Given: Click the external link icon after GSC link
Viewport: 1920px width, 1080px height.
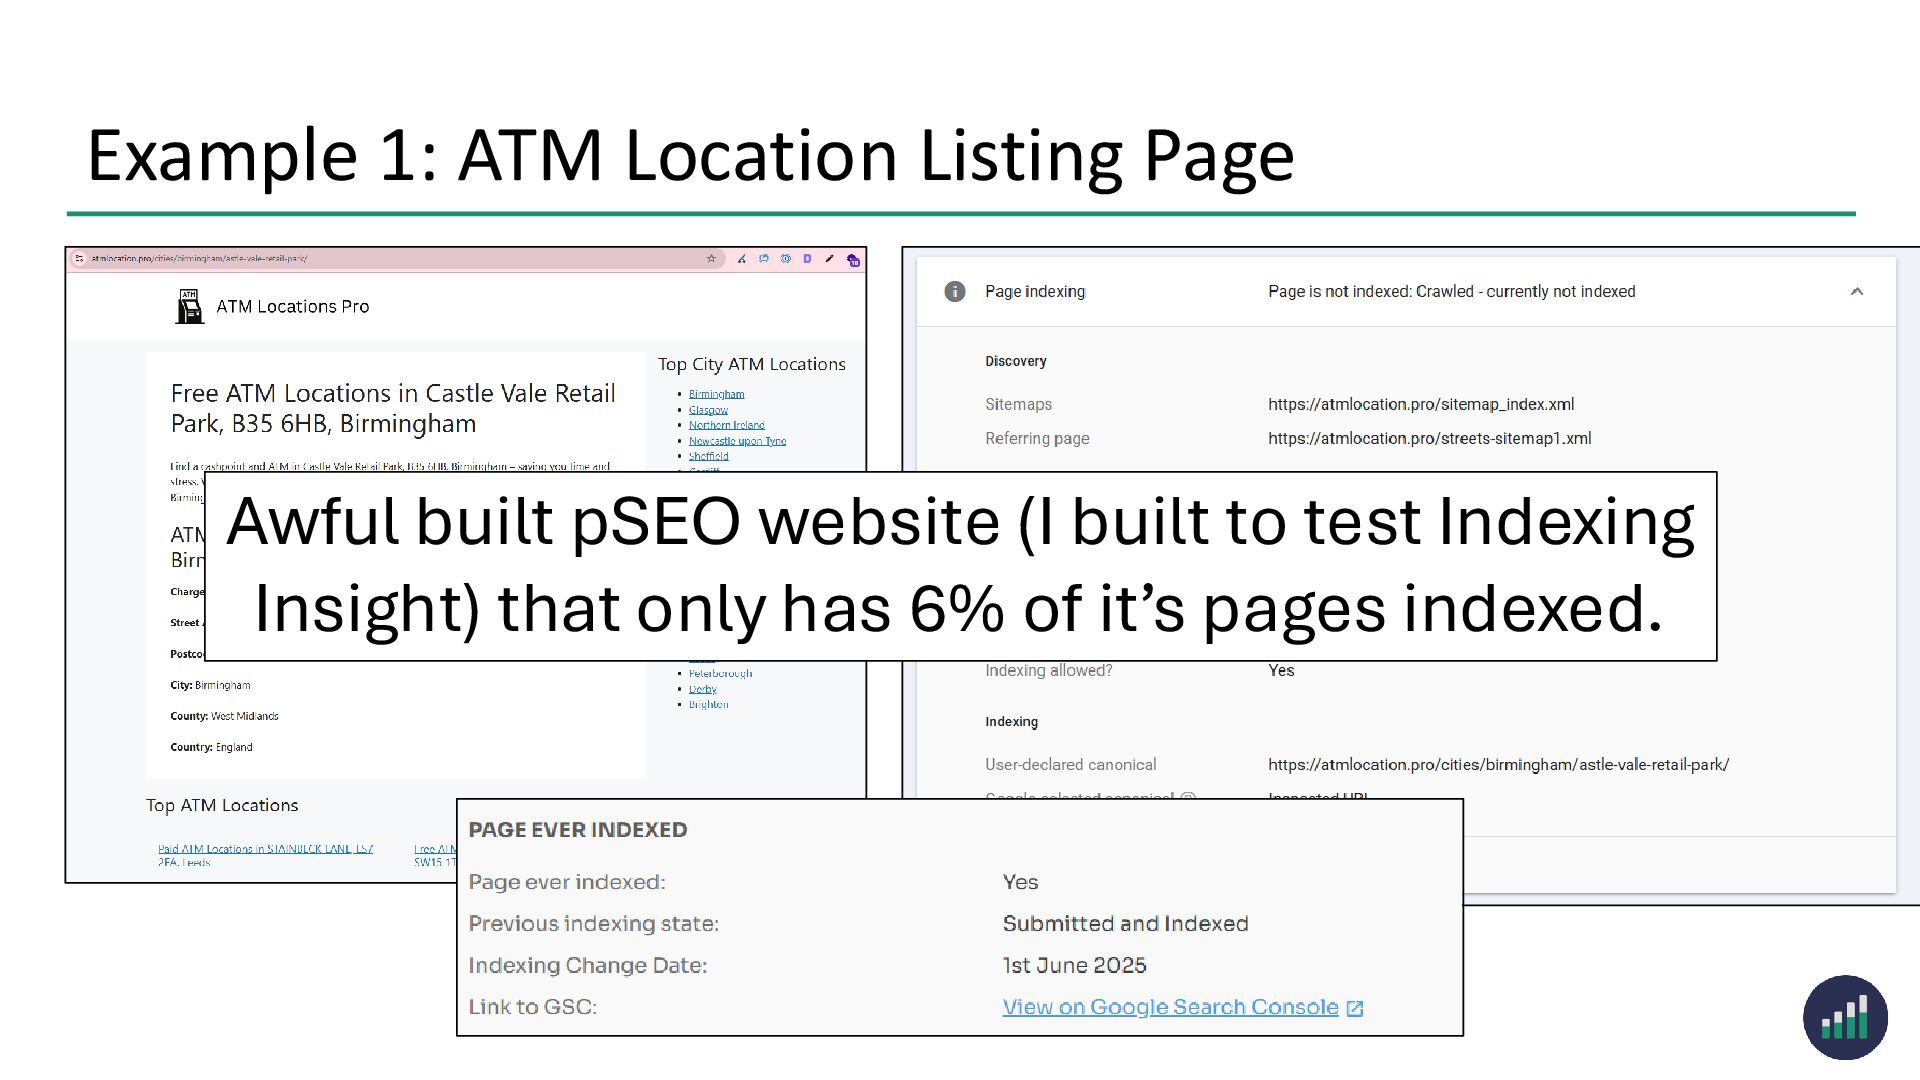Looking at the screenshot, I should pos(1355,1009).
